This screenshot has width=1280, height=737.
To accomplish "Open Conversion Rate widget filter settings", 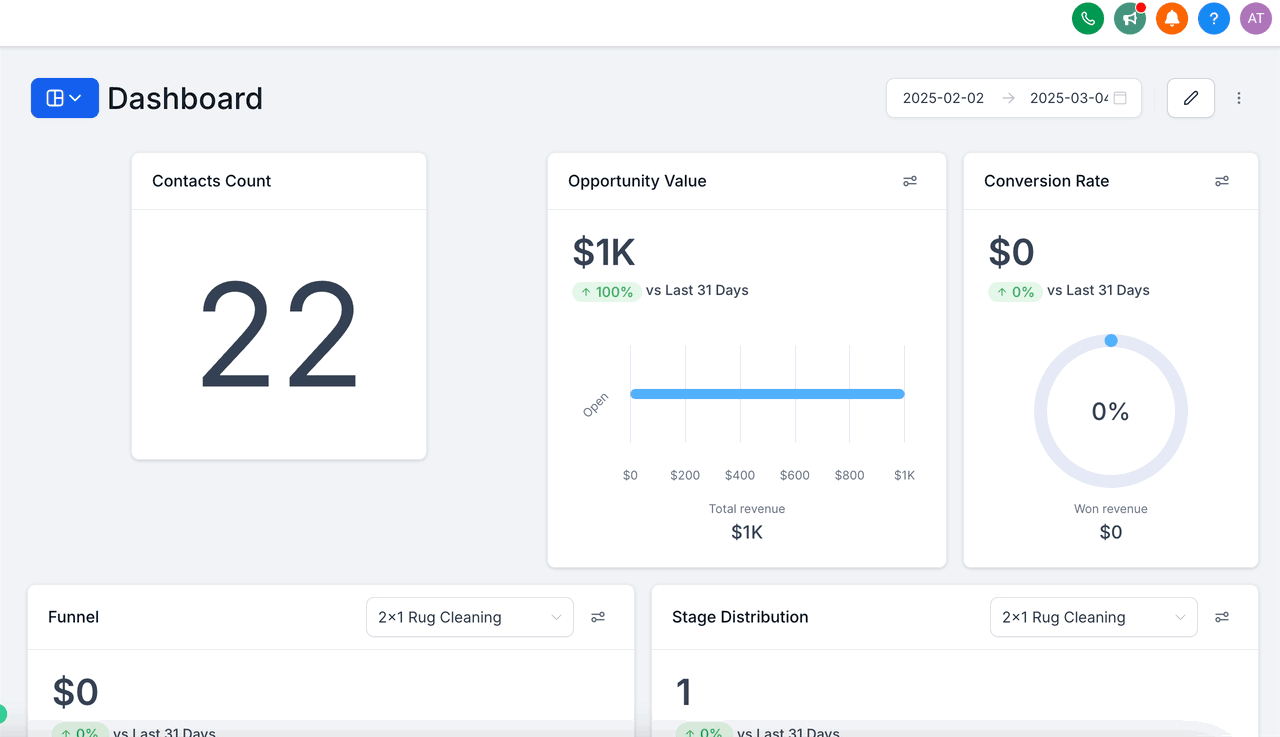I will pos(1222,181).
